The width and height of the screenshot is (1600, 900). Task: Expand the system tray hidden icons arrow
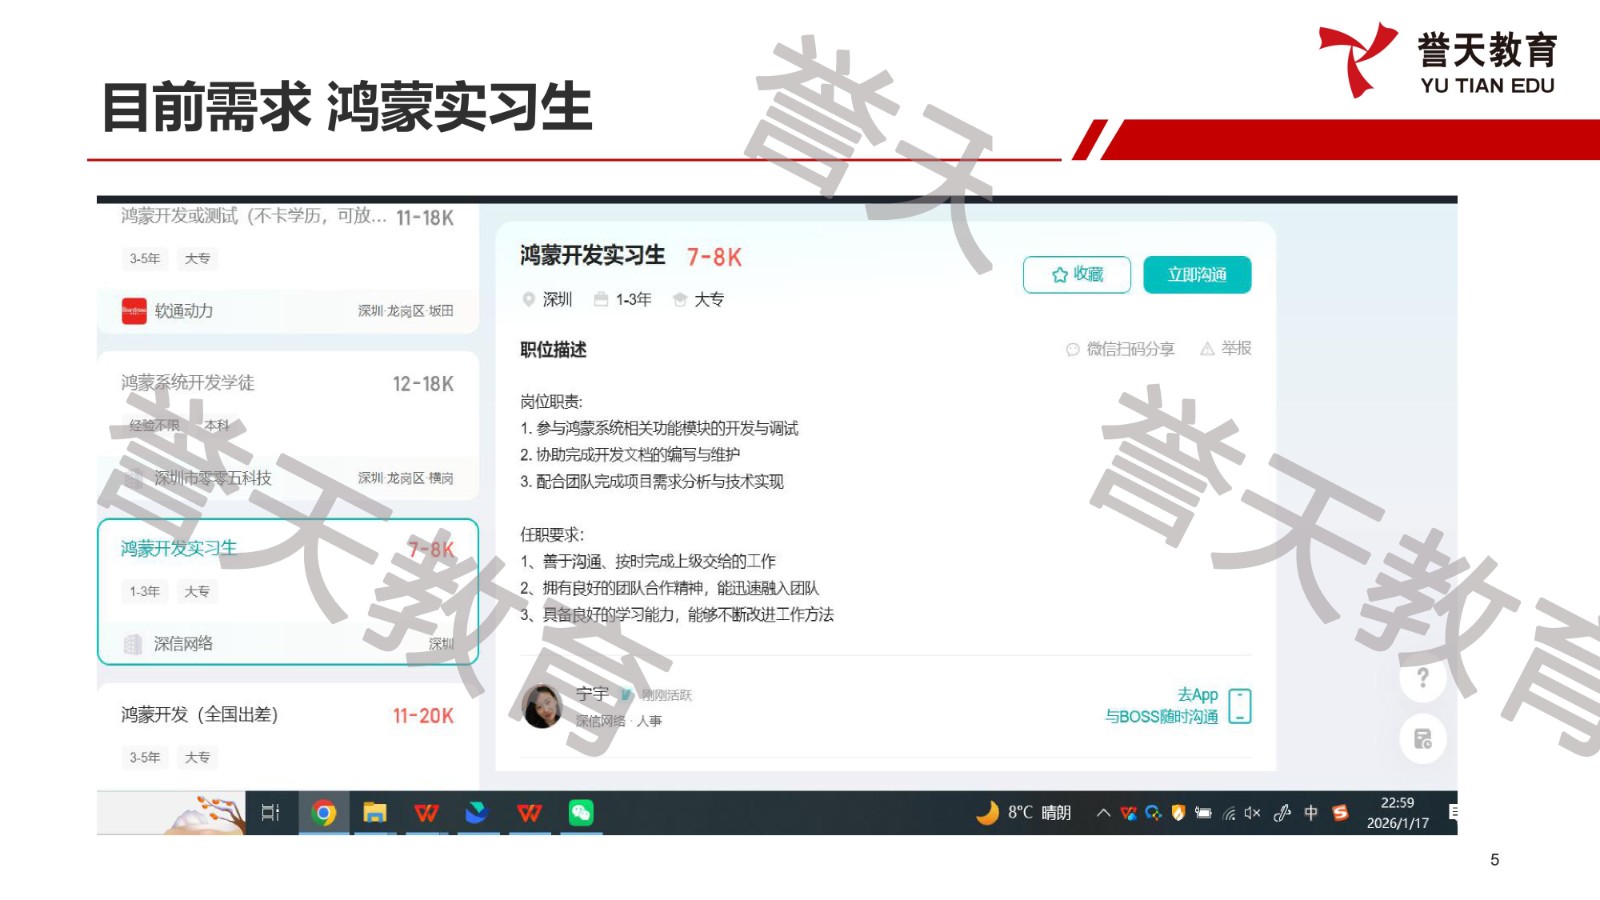1103,813
